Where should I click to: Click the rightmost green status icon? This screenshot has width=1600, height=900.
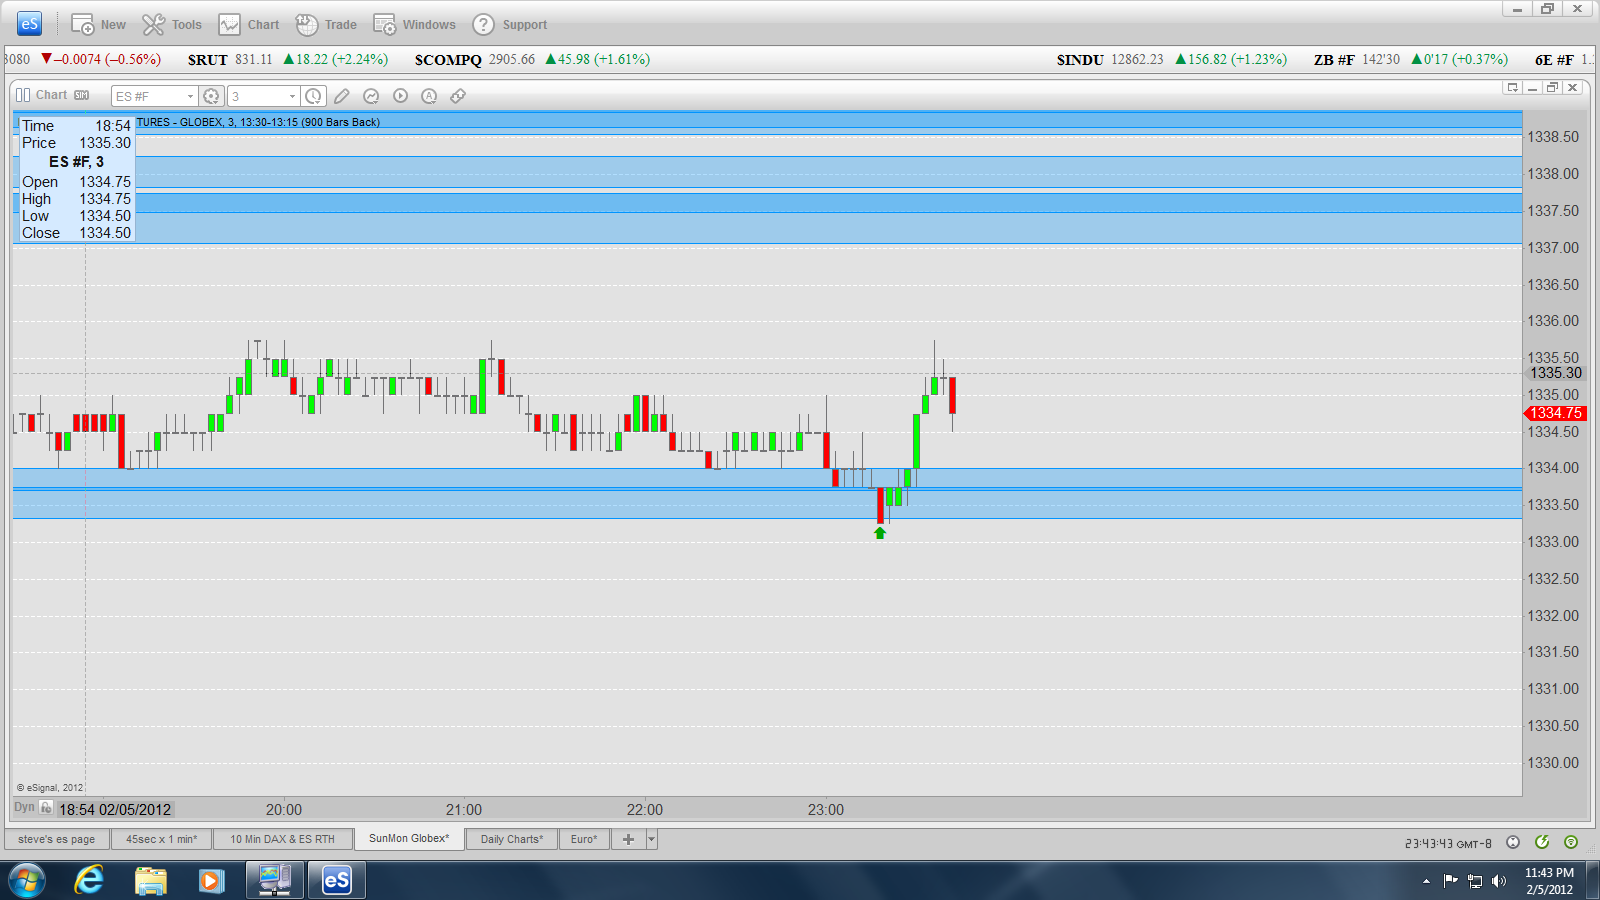[x=1571, y=842]
